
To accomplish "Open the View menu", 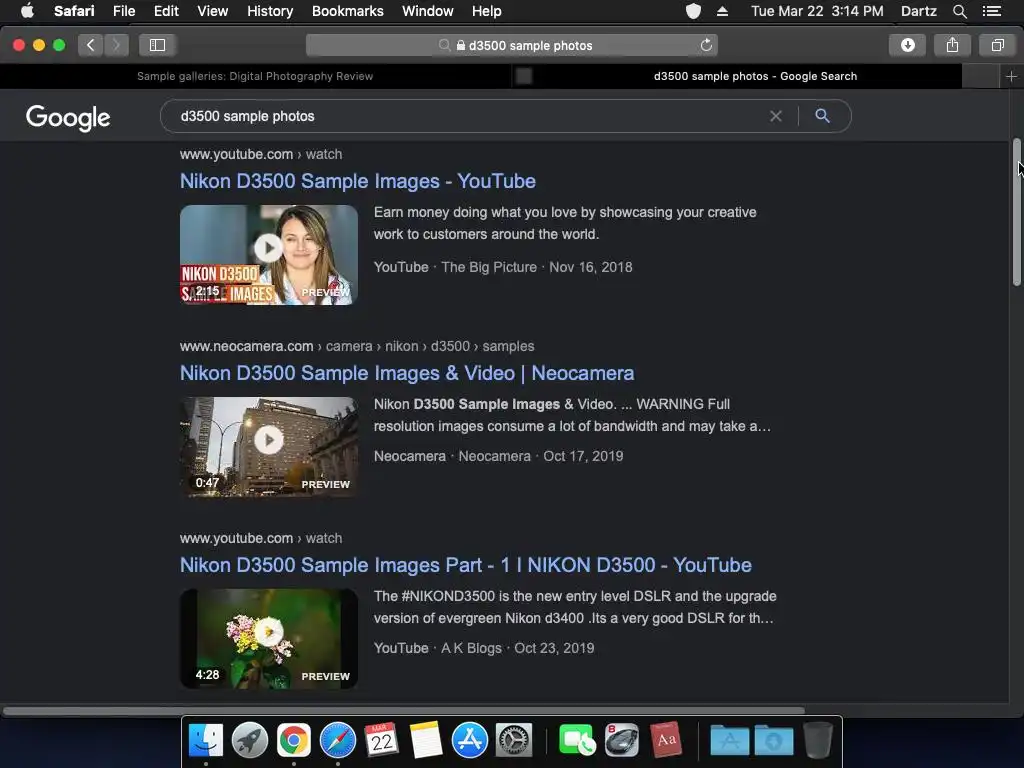I will [212, 11].
